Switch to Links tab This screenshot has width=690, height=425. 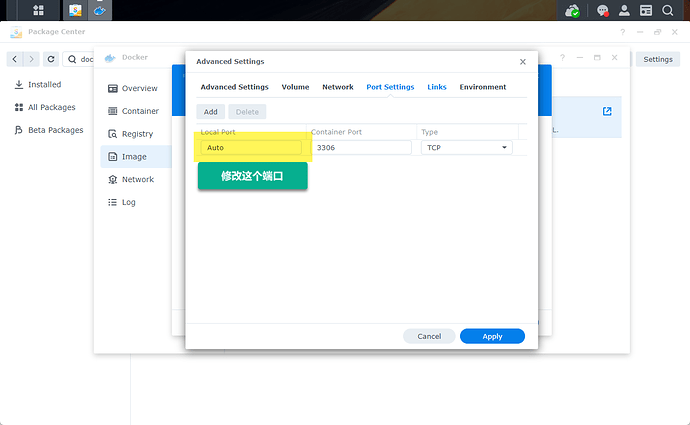[437, 87]
